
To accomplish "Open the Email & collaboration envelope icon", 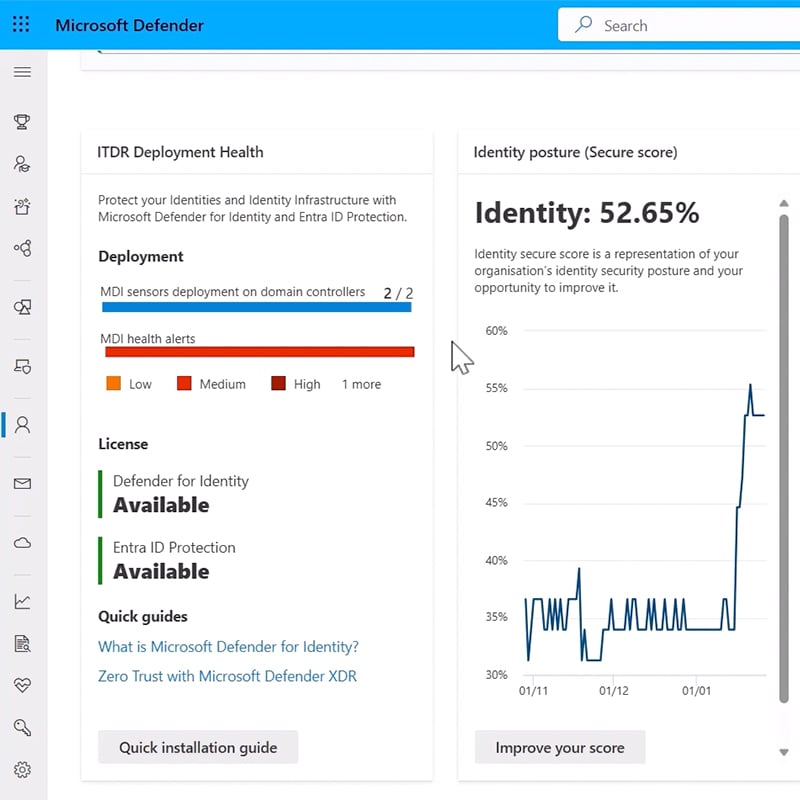I will (x=23, y=484).
